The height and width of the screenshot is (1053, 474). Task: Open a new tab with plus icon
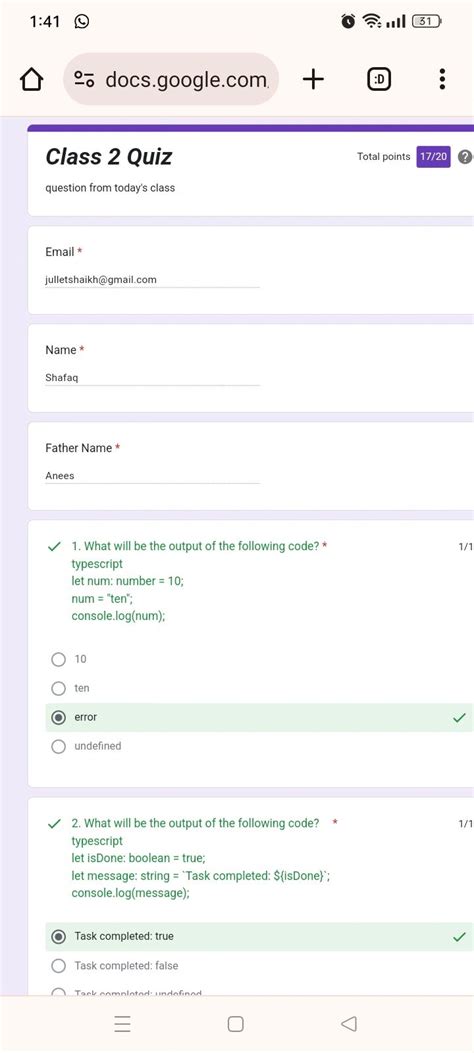313,80
